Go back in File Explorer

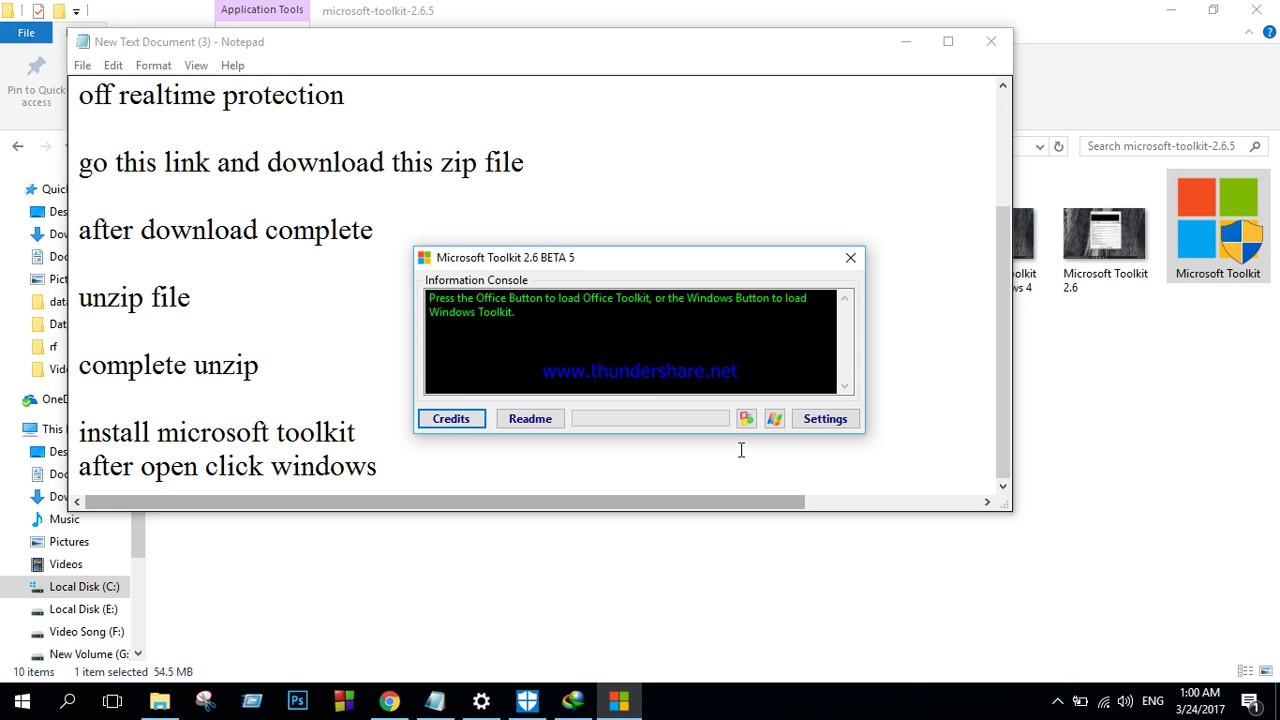(18, 146)
